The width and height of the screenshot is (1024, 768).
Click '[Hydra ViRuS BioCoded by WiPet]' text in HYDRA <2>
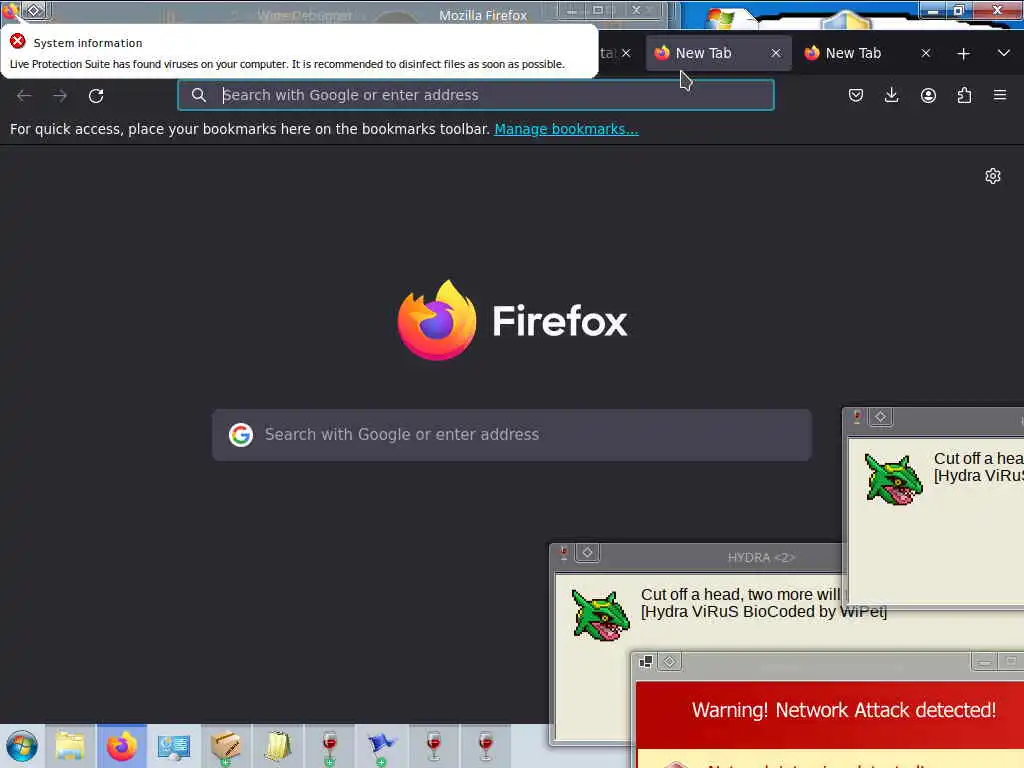click(x=763, y=612)
